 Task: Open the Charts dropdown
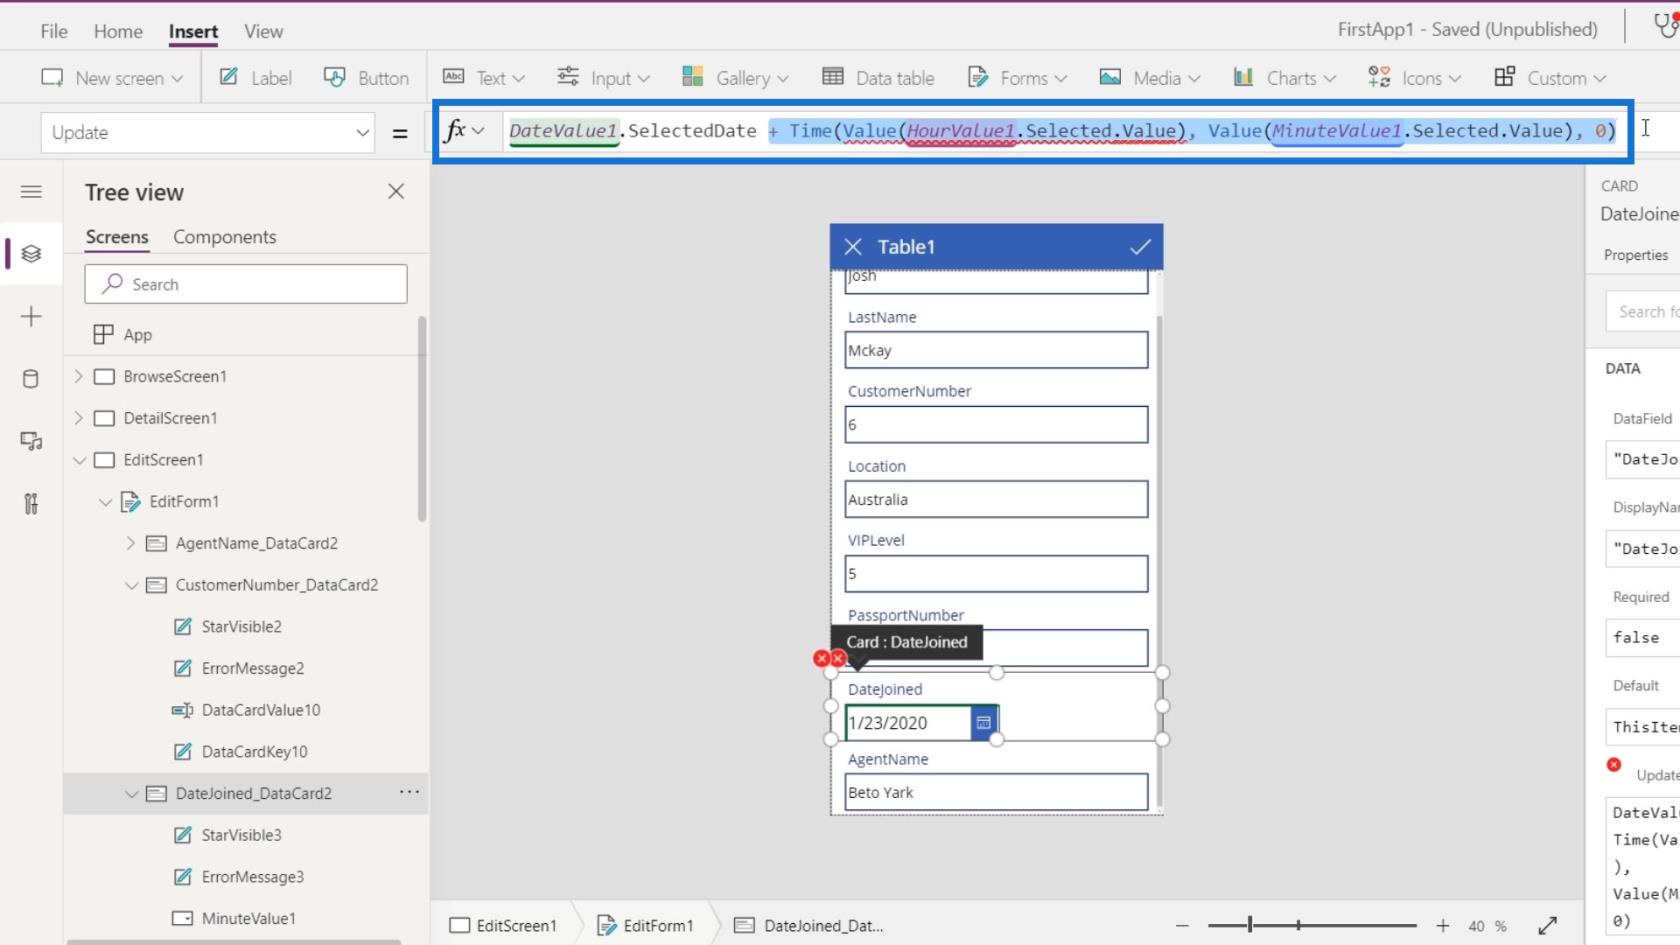(x=1284, y=78)
